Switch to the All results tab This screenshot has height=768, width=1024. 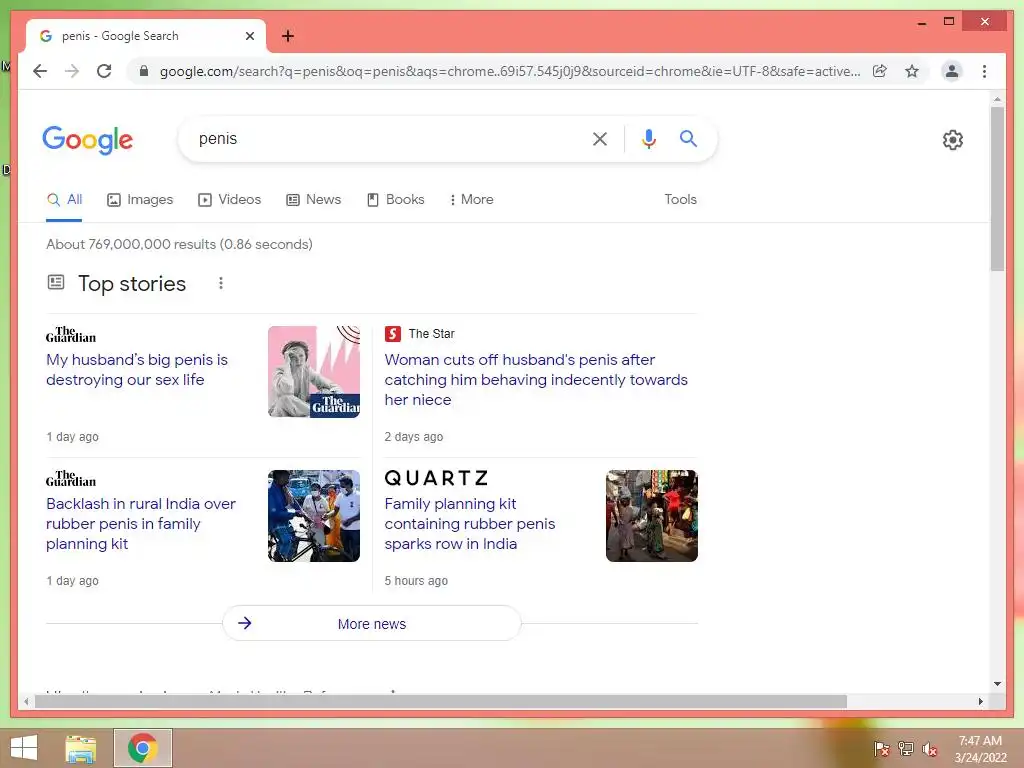[64, 199]
